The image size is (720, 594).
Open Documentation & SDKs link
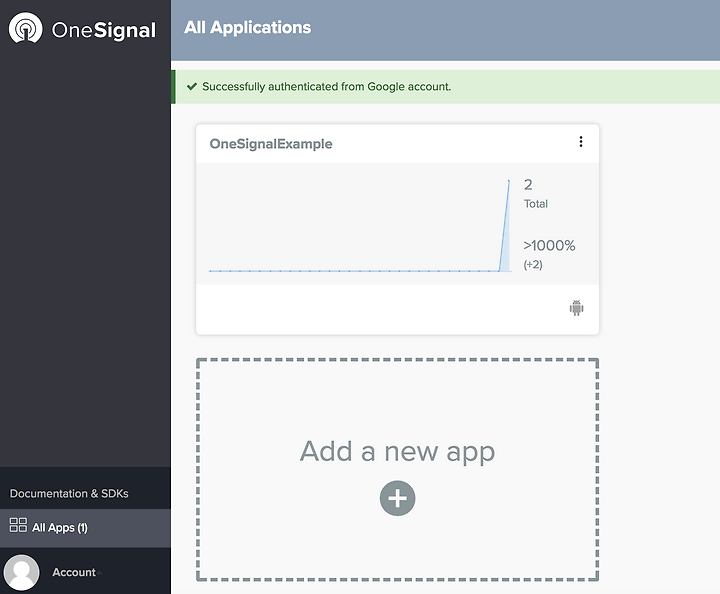[69, 493]
